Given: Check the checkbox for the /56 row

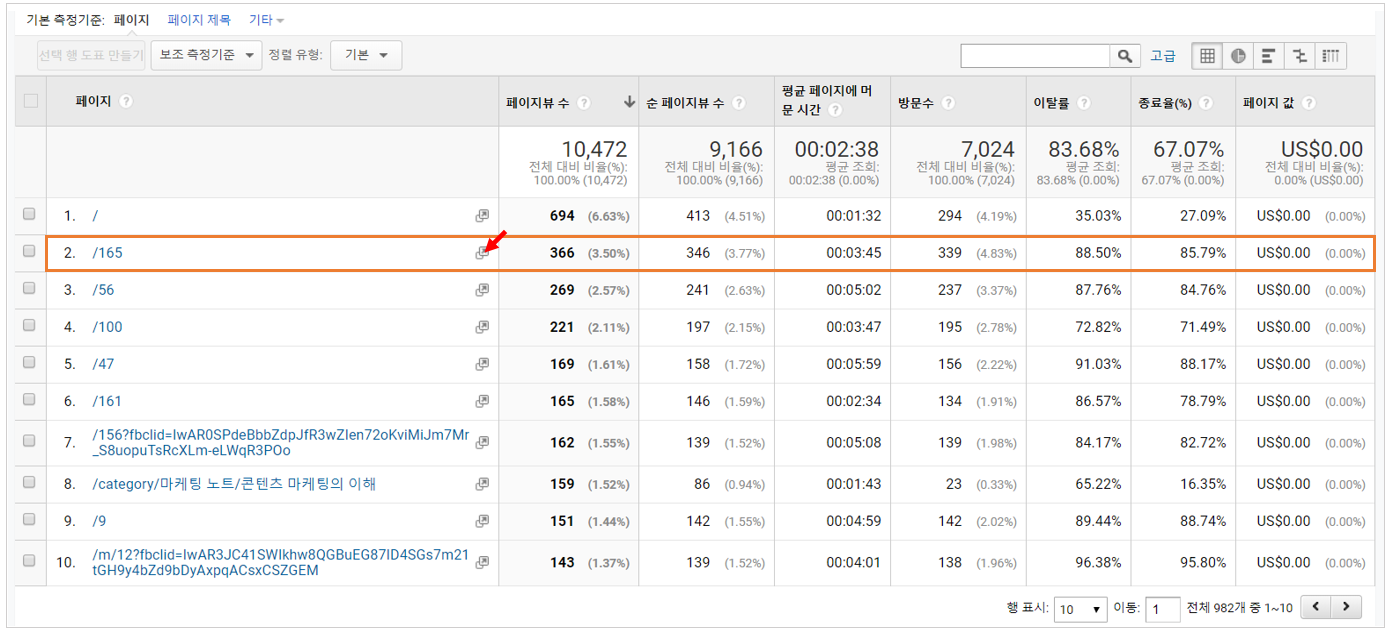Looking at the screenshot, I should pyautogui.click(x=29, y=290).
